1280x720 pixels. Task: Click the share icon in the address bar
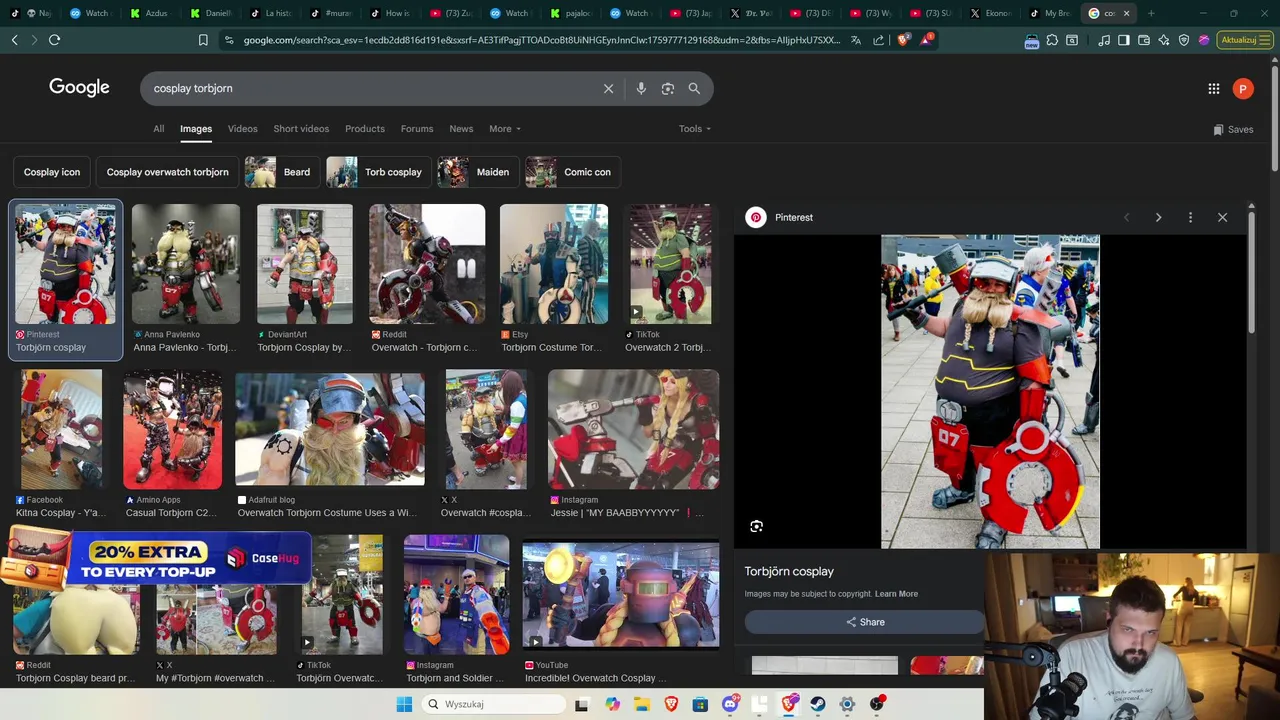click(x=878, y=40)
